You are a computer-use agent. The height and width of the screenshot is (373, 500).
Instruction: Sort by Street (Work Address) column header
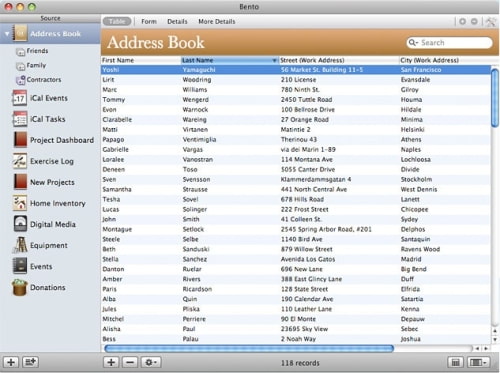(339, 60)
